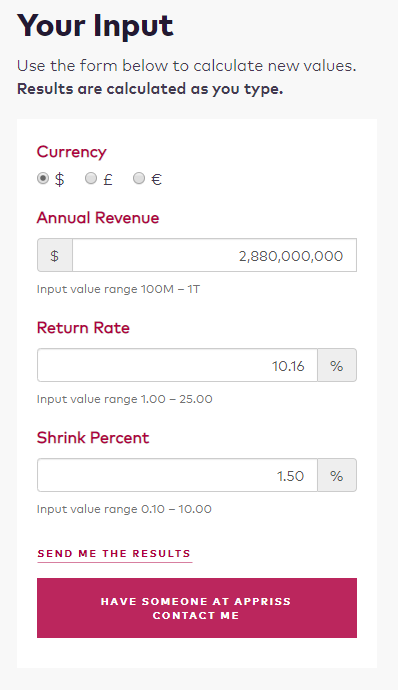Click the $ symbol beside the first radio
This screenshot has height=690, width=398.
pos(59,179)
